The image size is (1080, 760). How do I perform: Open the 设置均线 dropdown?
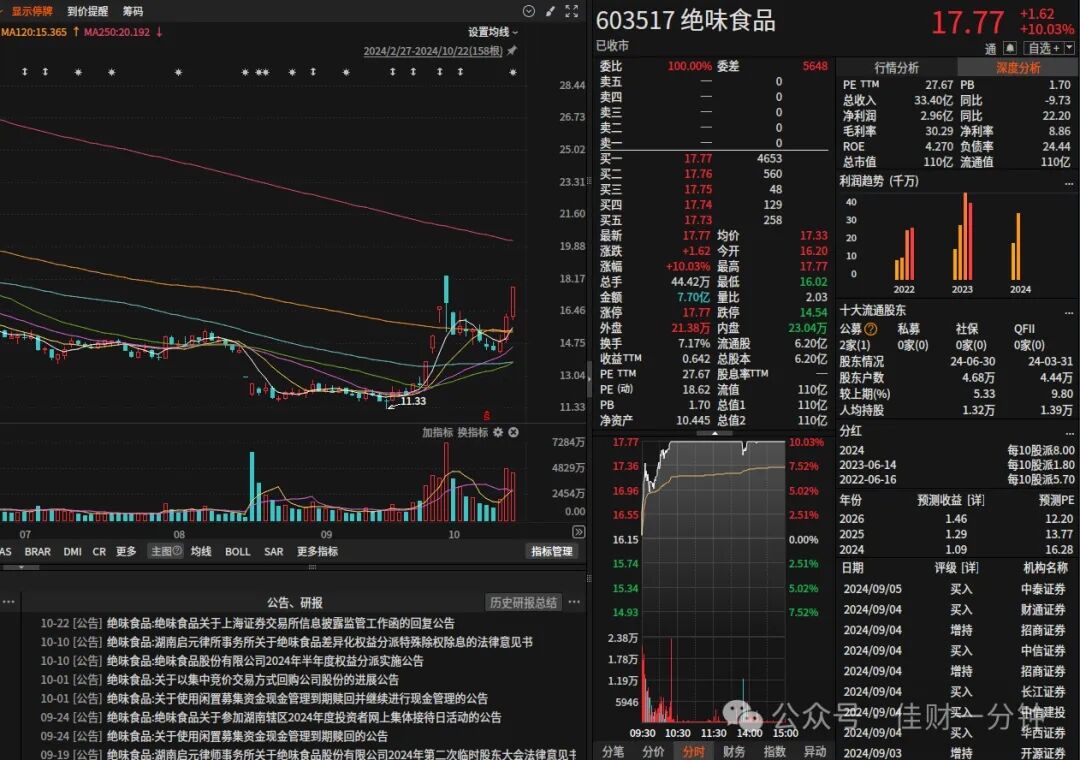point(492,32)
